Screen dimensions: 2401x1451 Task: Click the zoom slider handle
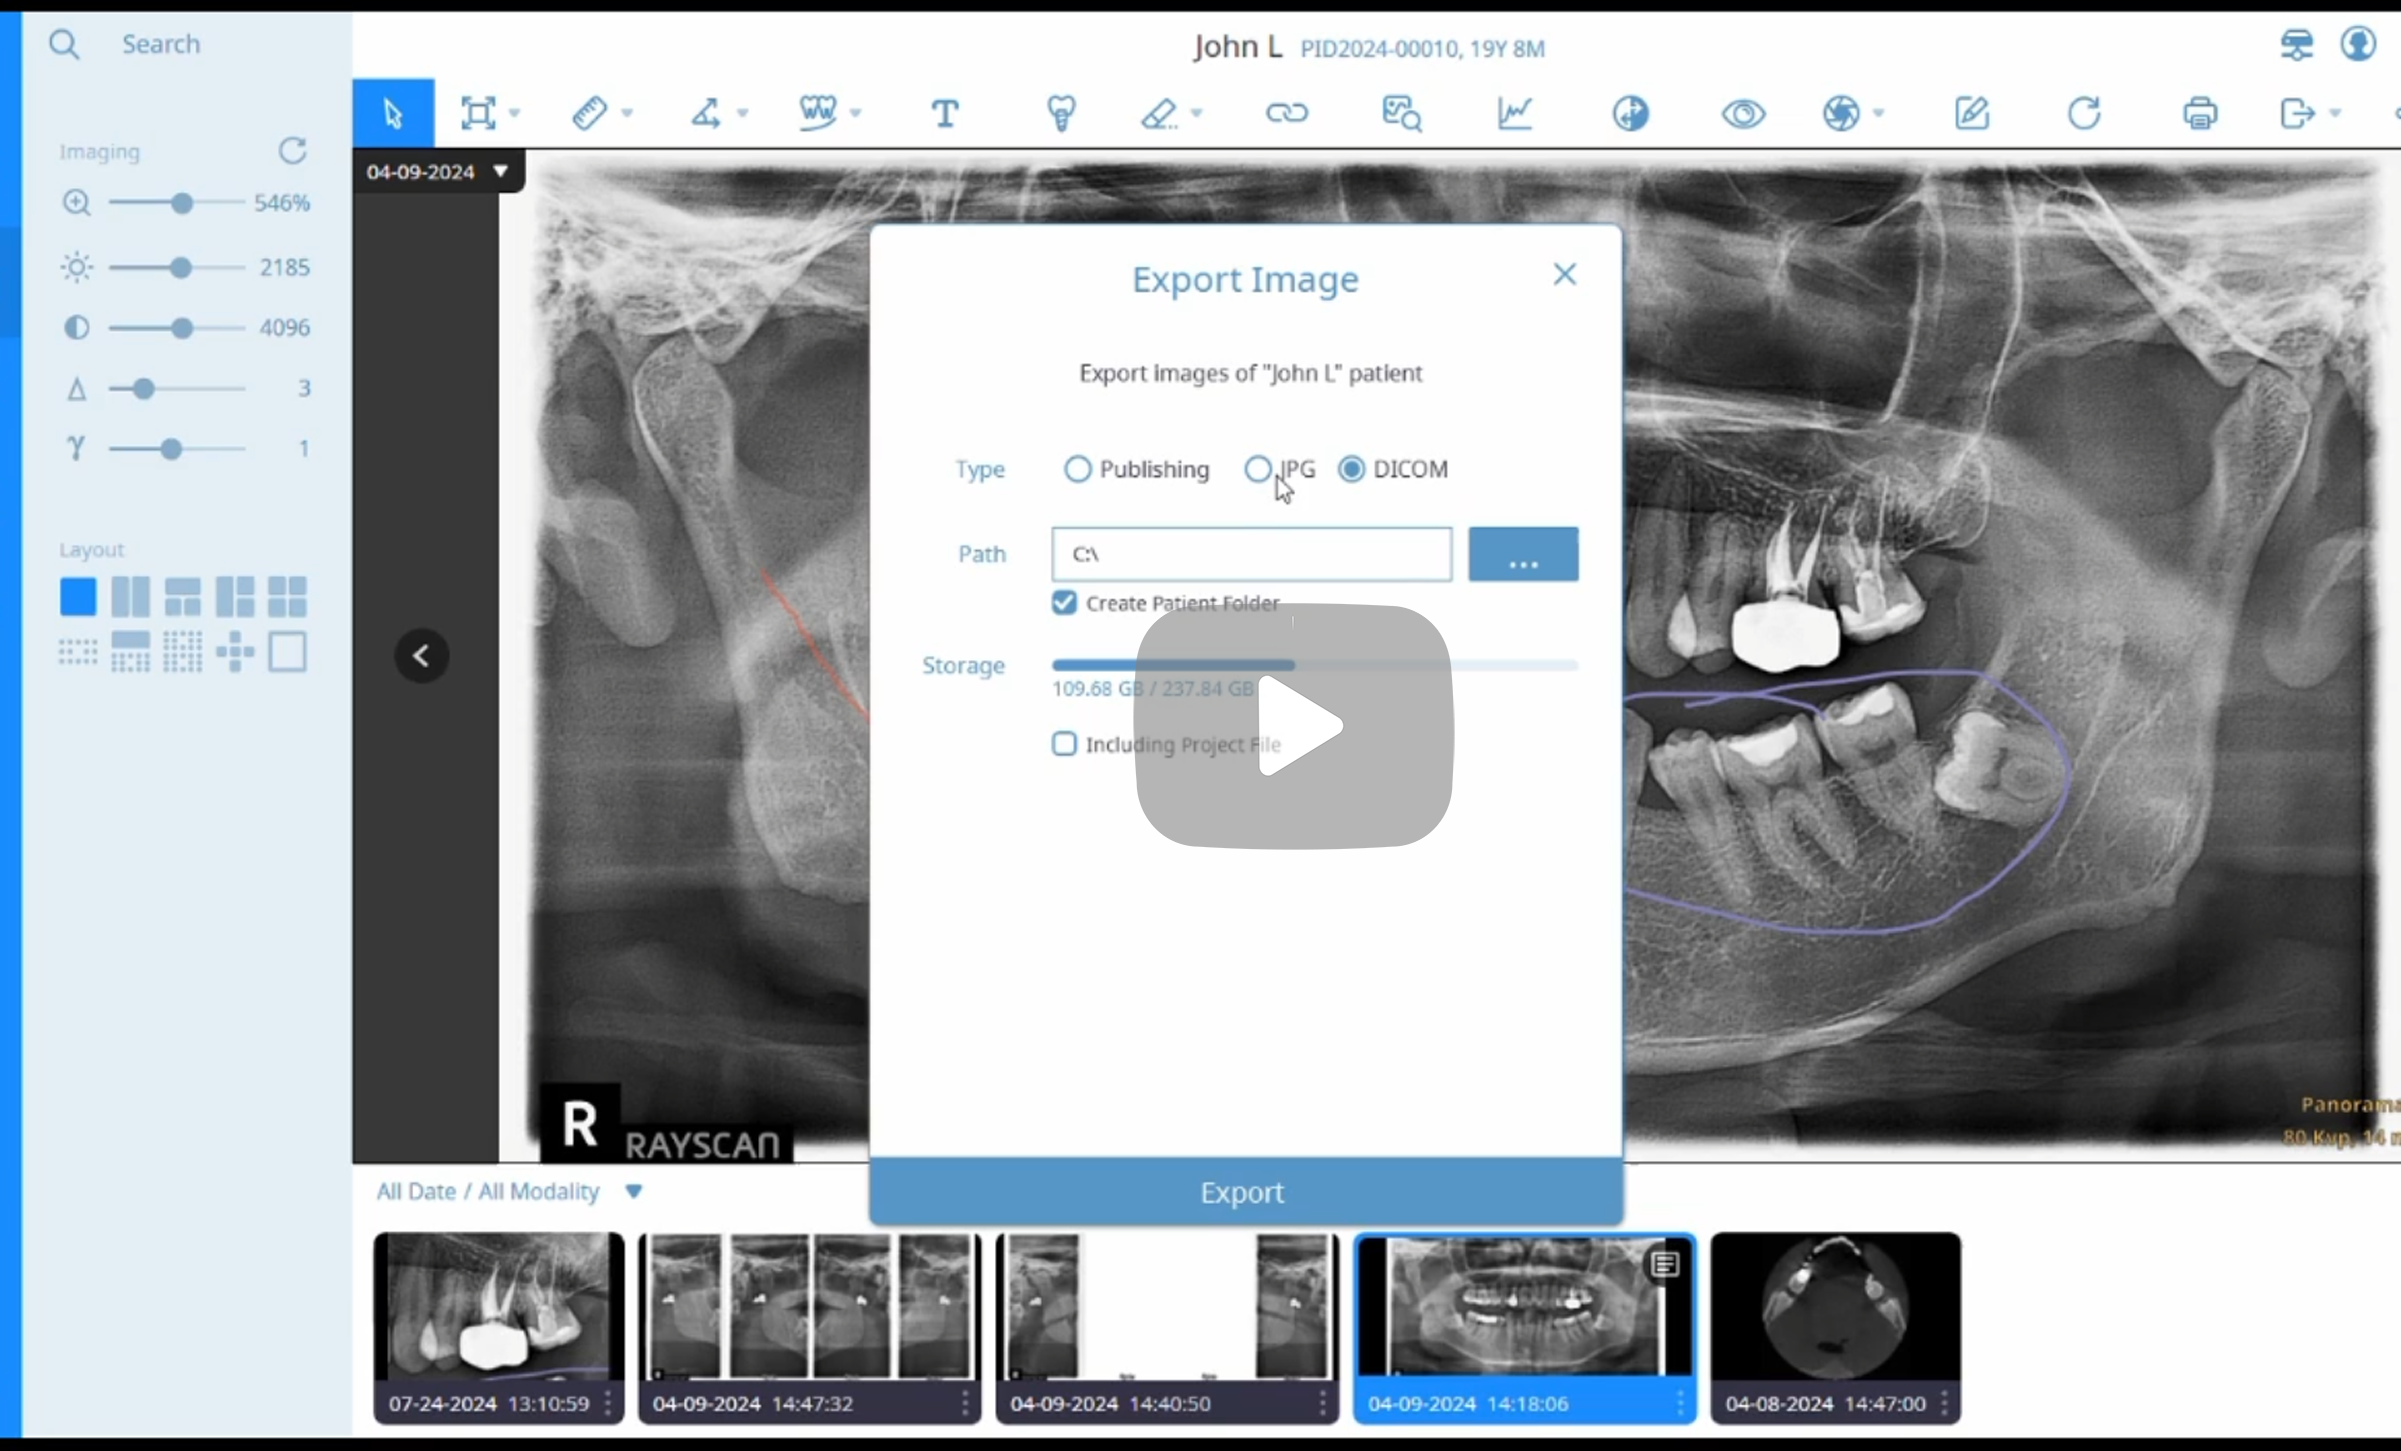point(181,203)
